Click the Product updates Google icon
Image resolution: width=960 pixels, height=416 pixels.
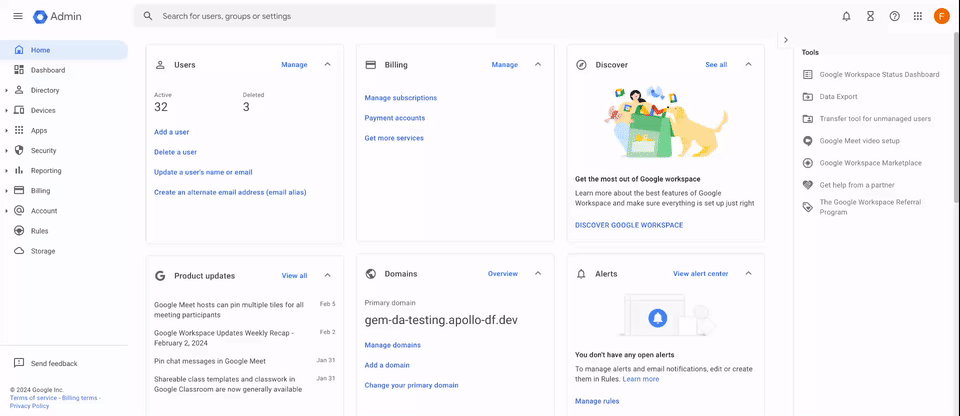[160, 276]
